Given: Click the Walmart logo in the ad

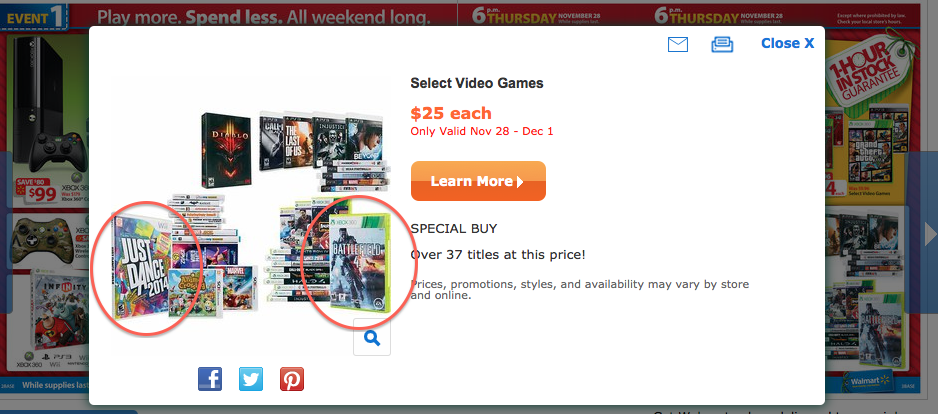Looking at the screenshot, I should (867, 380).
